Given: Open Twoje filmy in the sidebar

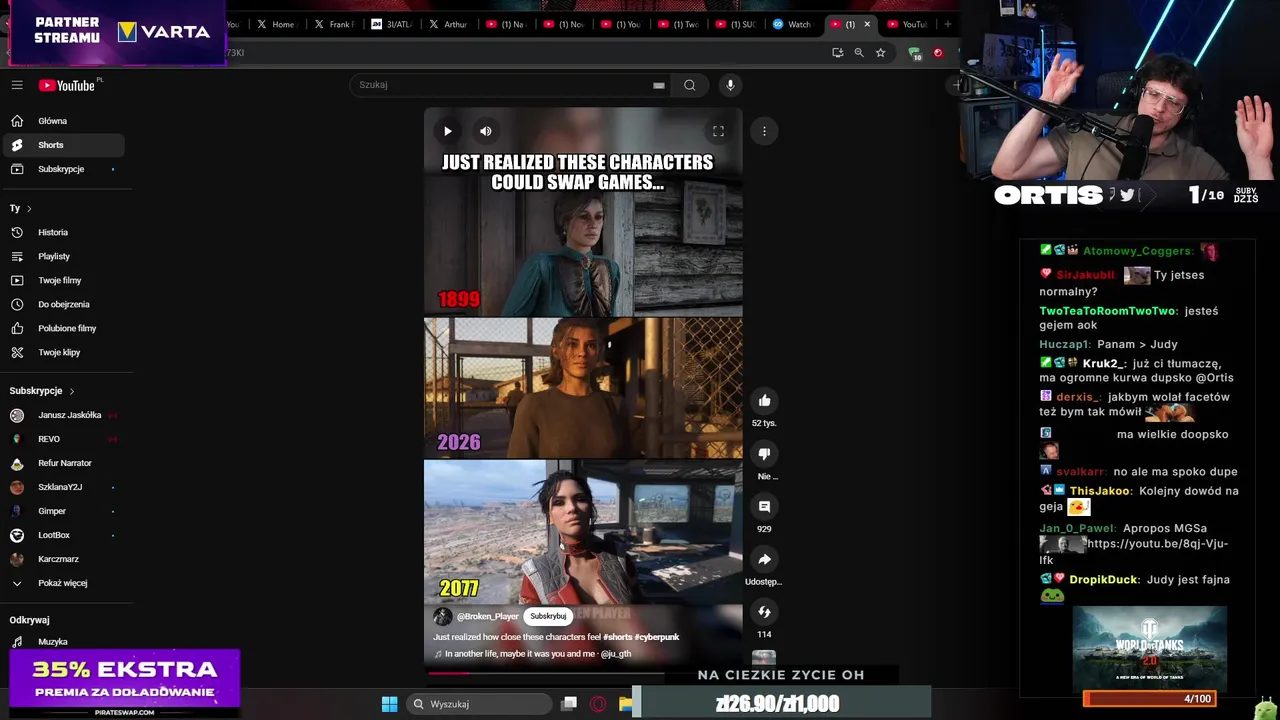Looking at the screenshot, I should click(x=62, y=280).
